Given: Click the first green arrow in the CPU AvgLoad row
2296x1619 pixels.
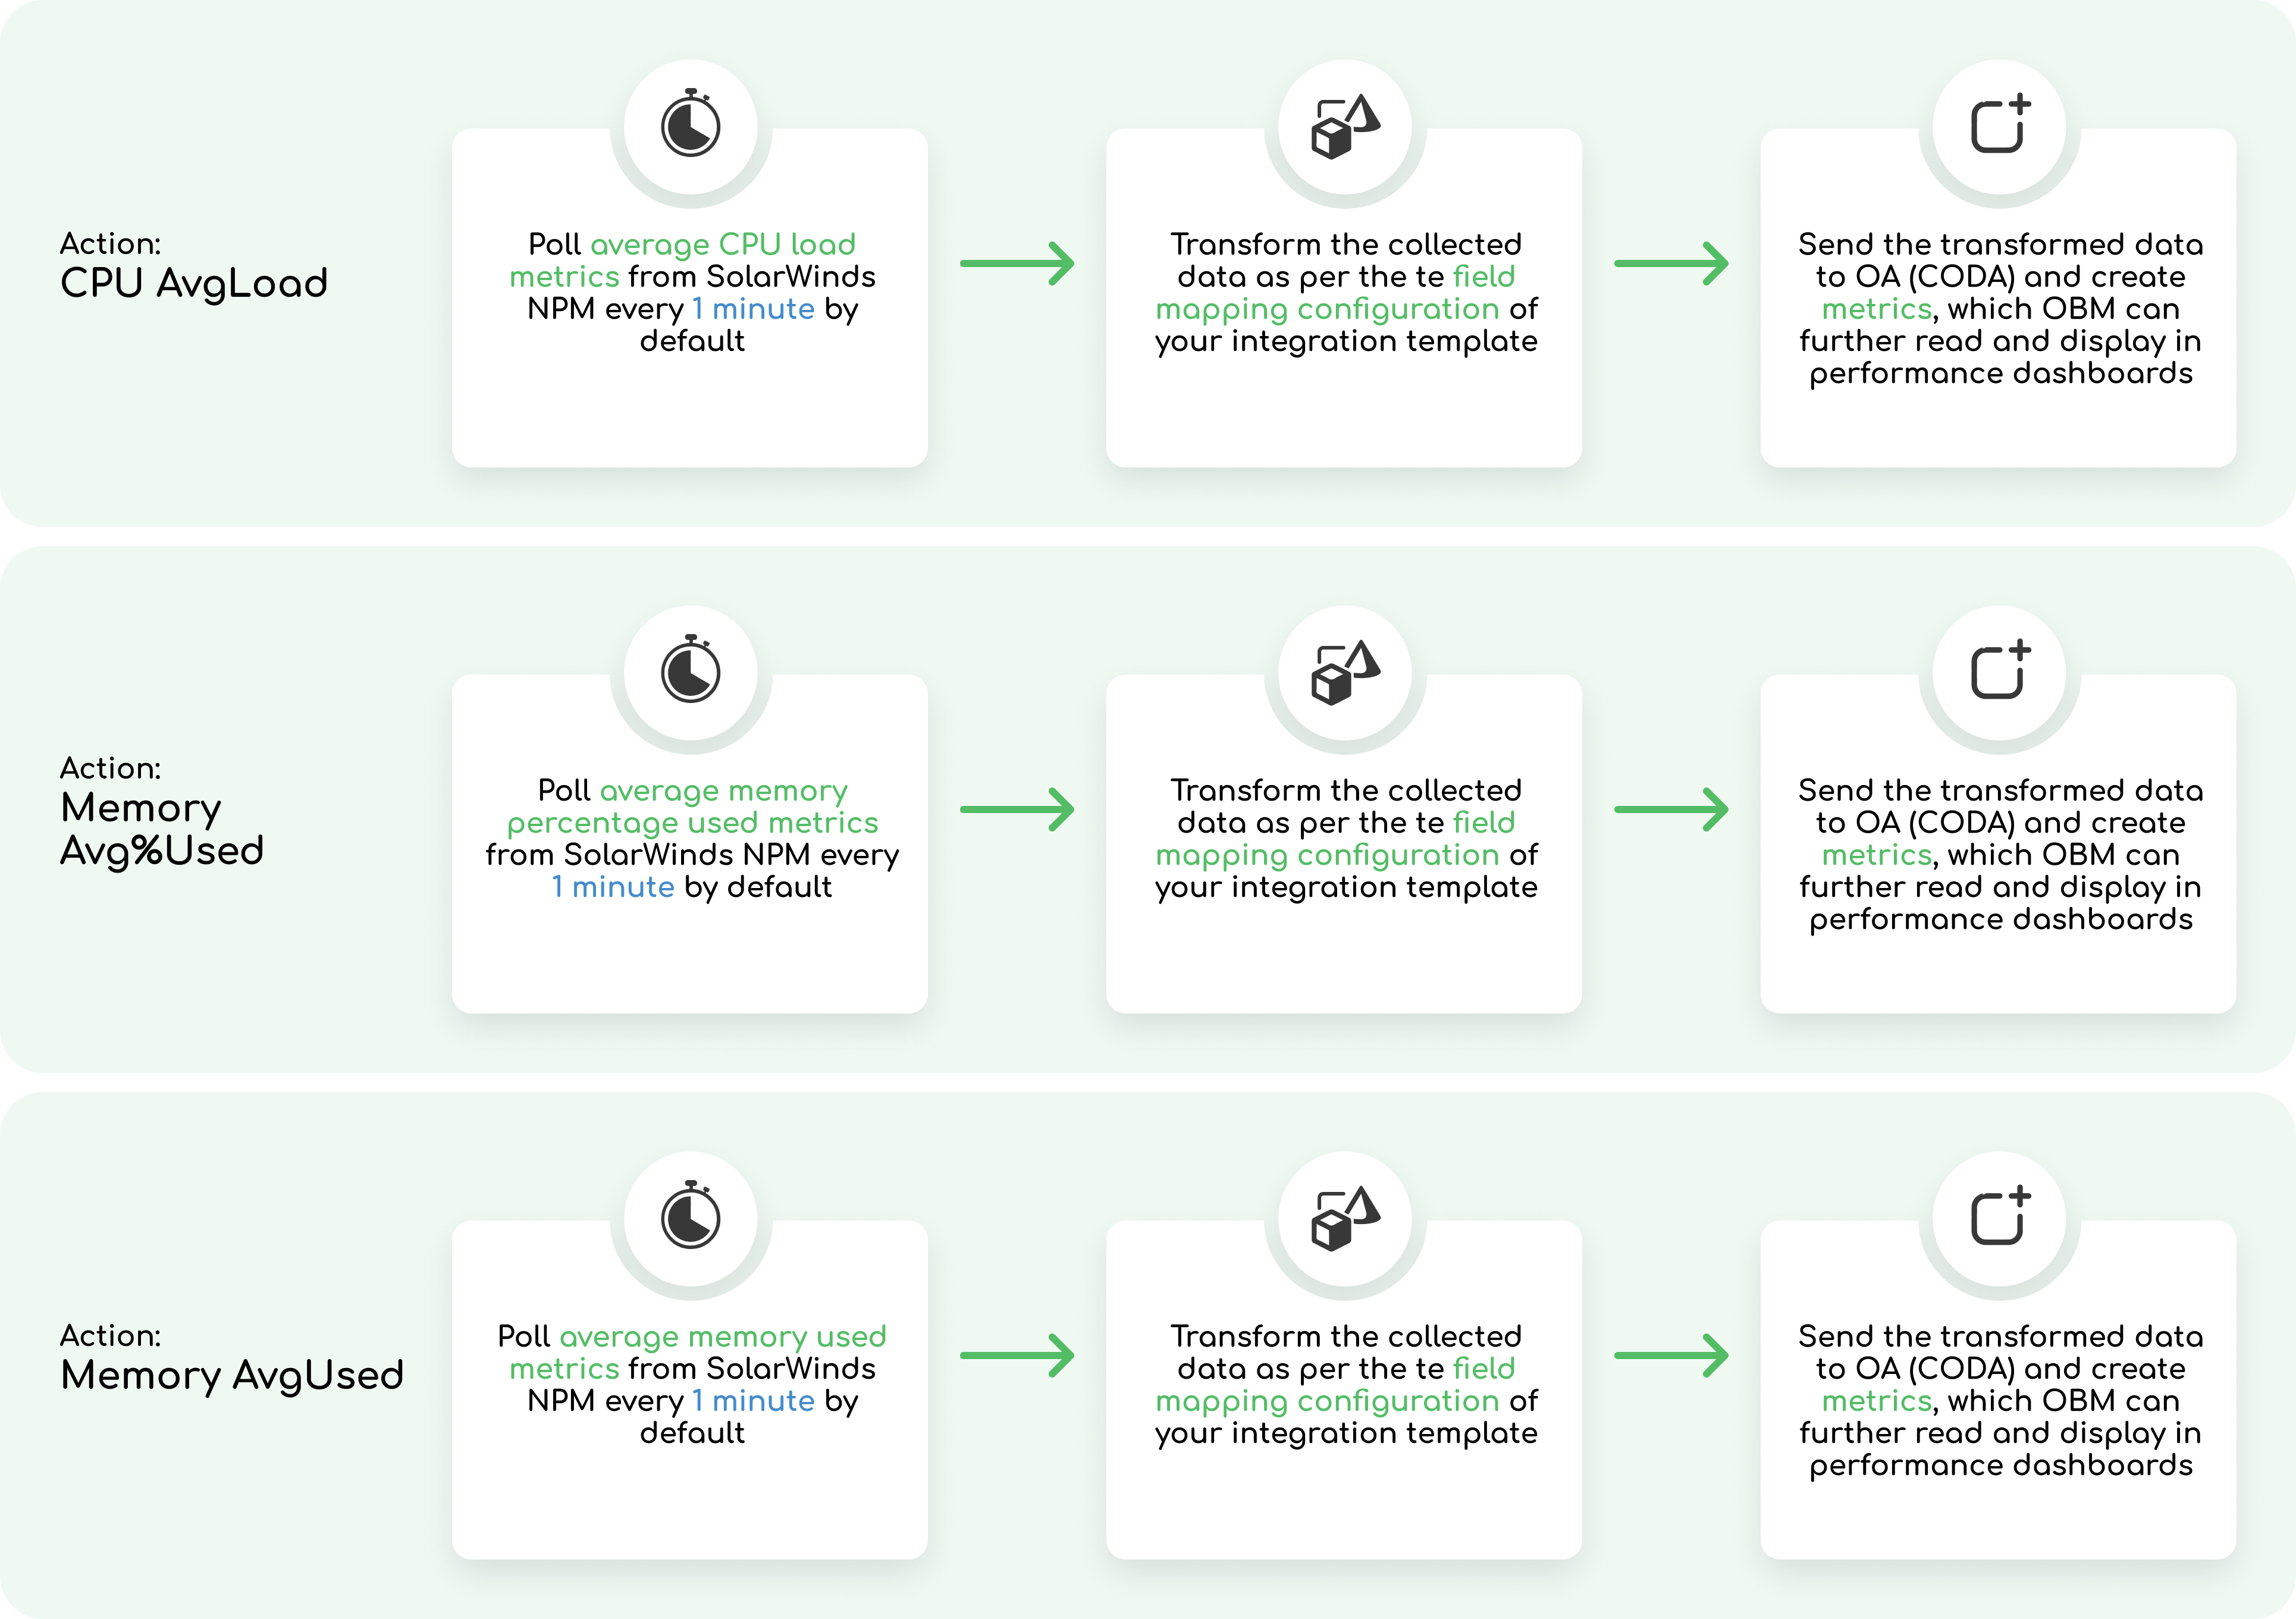Looking at the screenshot, I should [x=1017, y=264].
